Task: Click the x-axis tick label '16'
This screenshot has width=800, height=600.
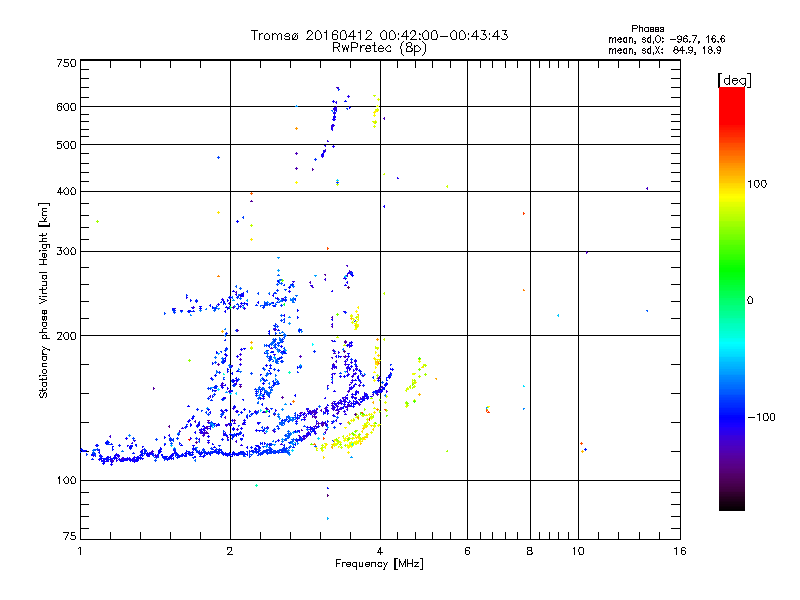Action: point(680,551)
